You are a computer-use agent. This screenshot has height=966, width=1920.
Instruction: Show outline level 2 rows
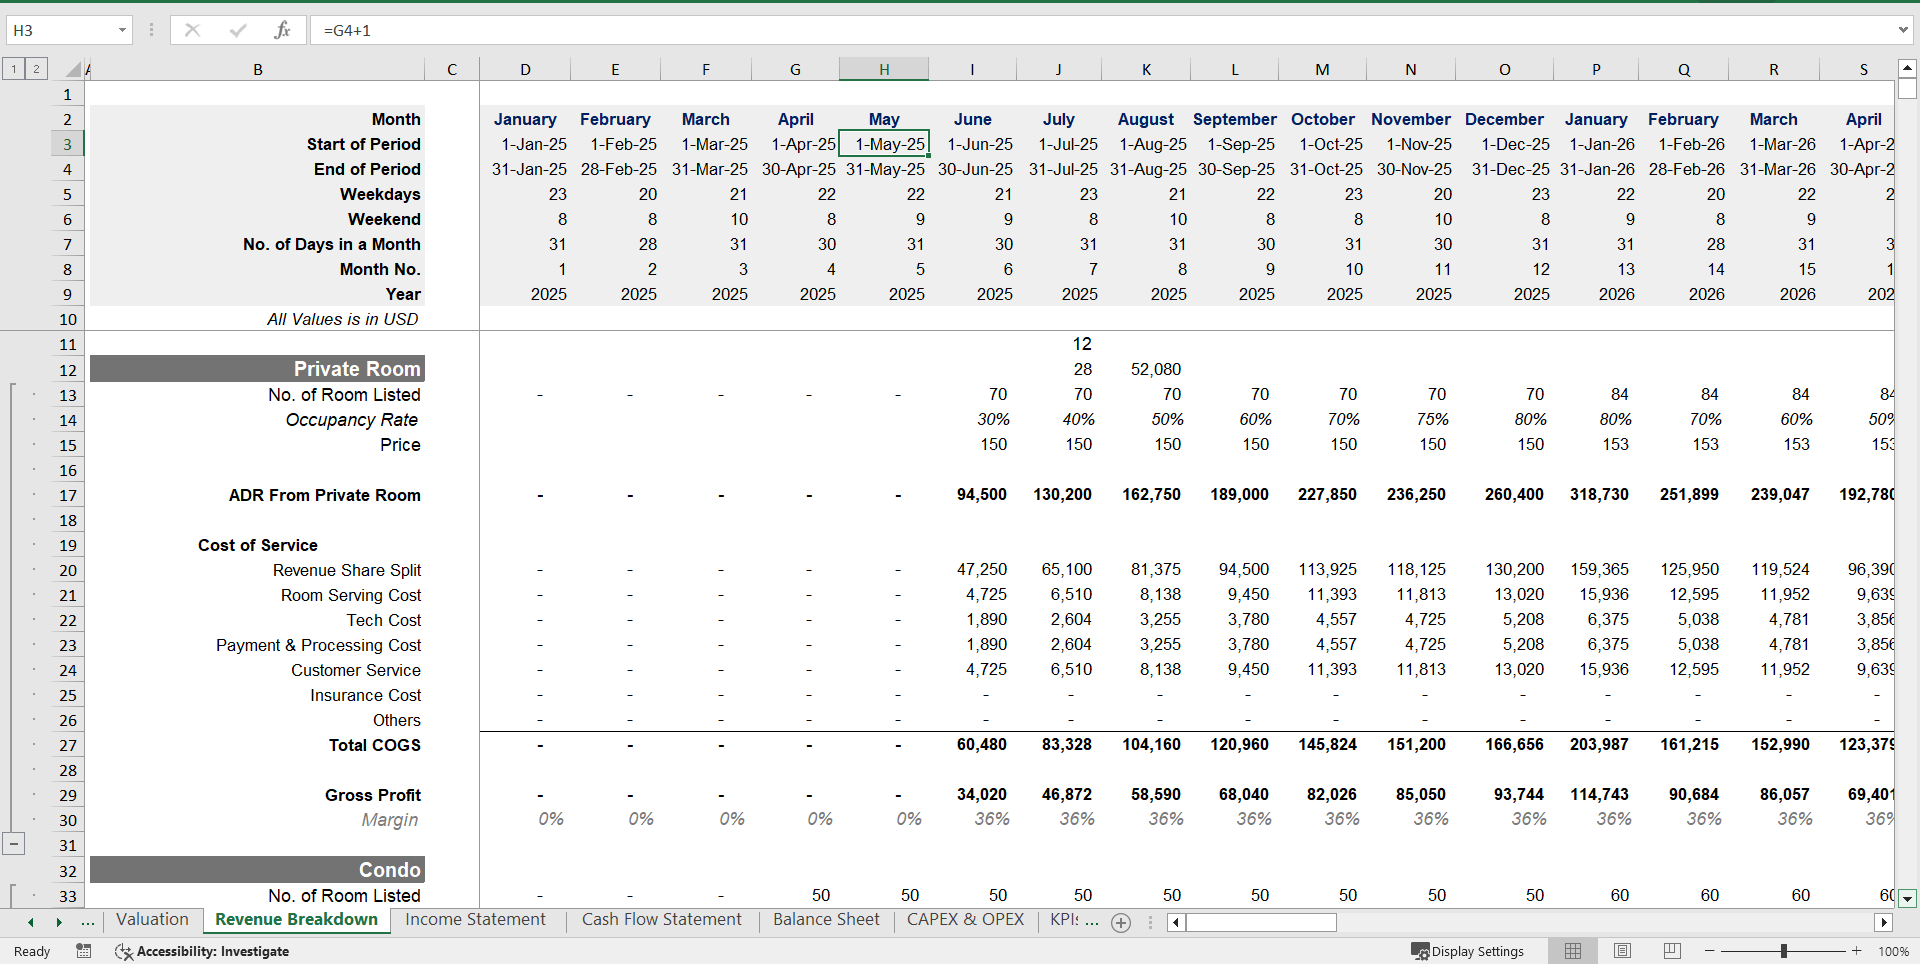pyautogui.click(x=36, y=69)
